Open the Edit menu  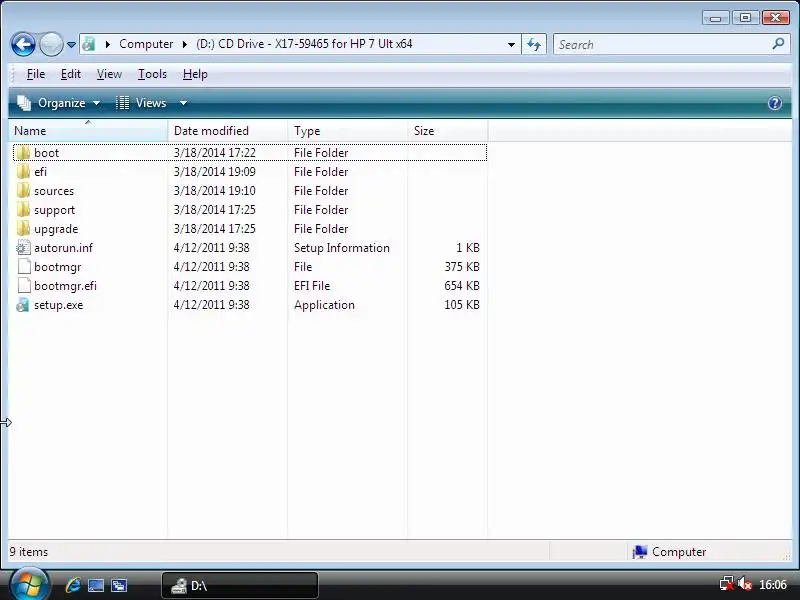(x=70, y=74)
